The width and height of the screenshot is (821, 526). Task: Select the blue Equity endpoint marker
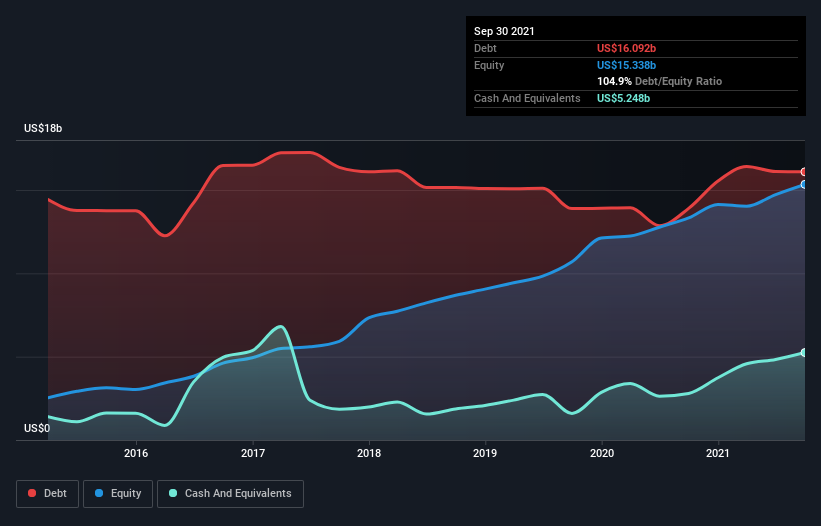point(804,184)
